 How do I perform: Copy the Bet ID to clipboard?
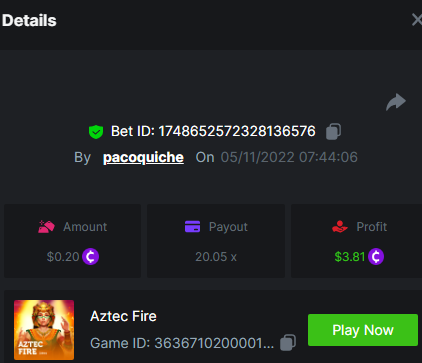coord(333,131)
